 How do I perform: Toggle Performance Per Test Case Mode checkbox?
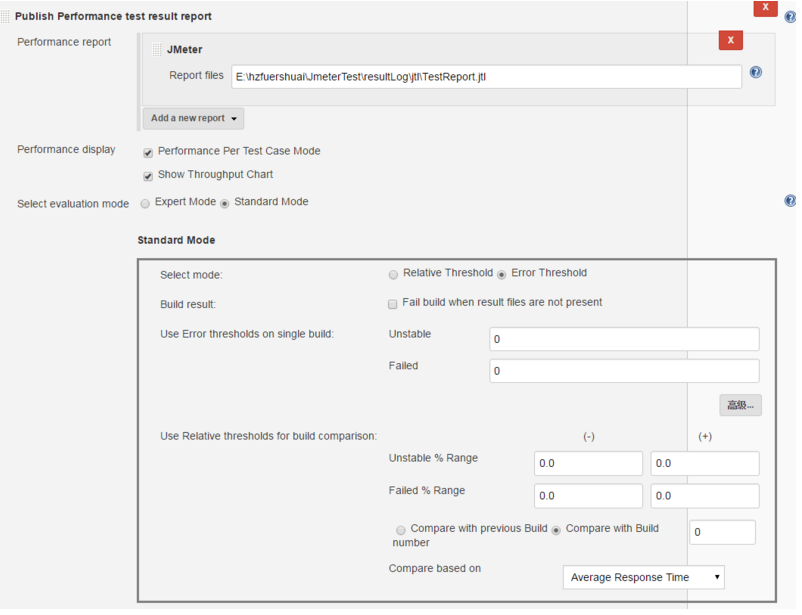(148, 152)
